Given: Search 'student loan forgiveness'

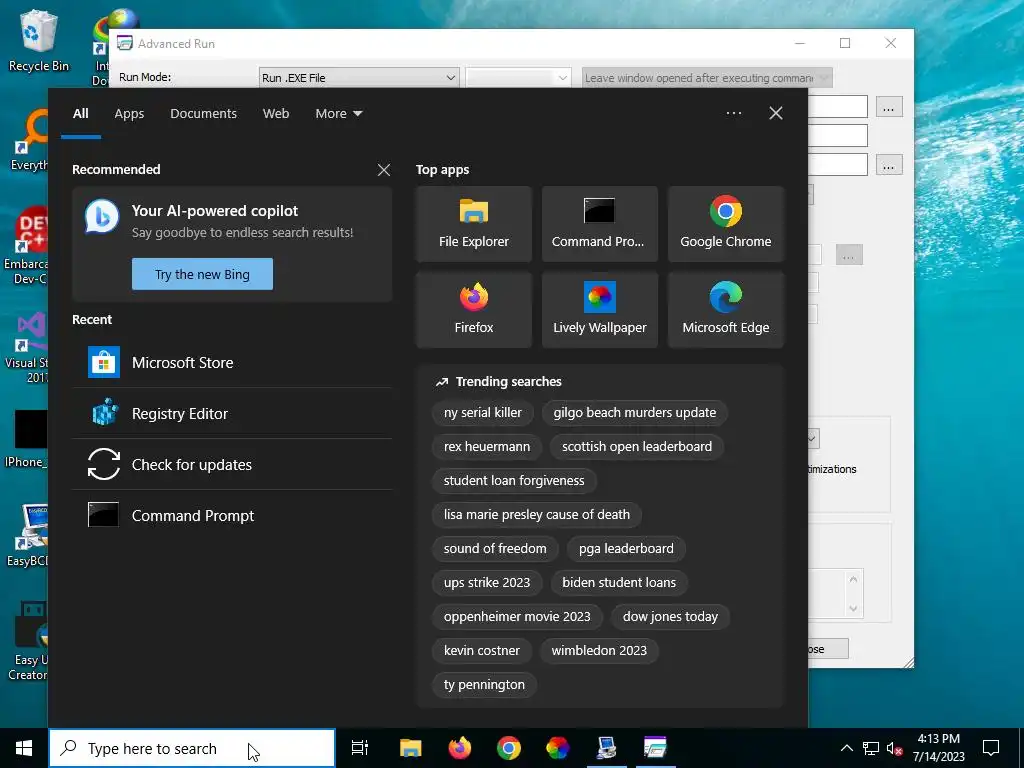Looking at the screenshot, I should (x=514, y=481).
